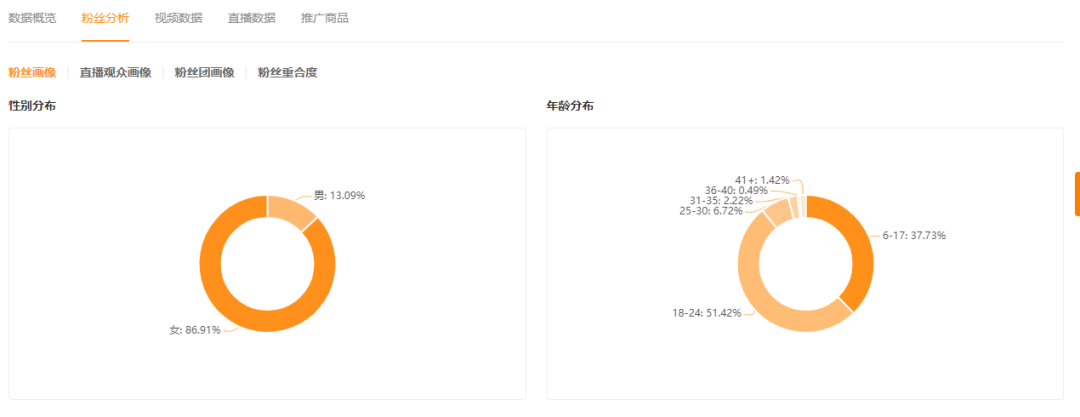Screen dimensions: 1080x417
Task: Click the 18-24: 51.42% age label
Action: (707, 313)
